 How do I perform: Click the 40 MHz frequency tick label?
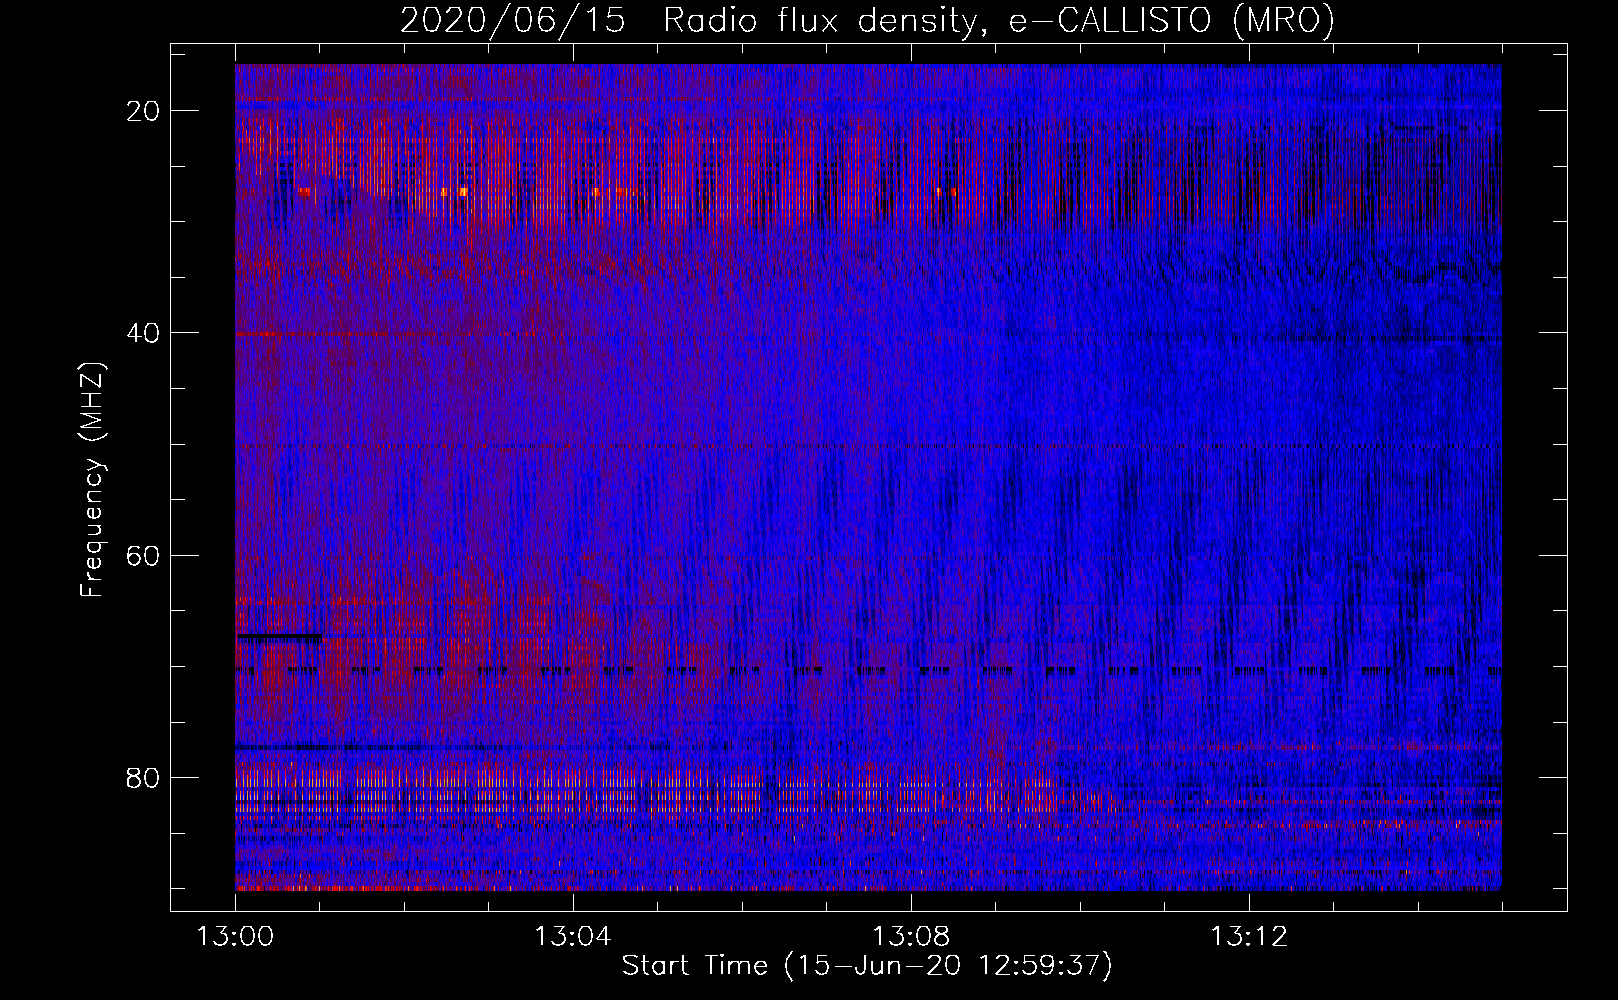pyautogui.click(x=144, y=333)
